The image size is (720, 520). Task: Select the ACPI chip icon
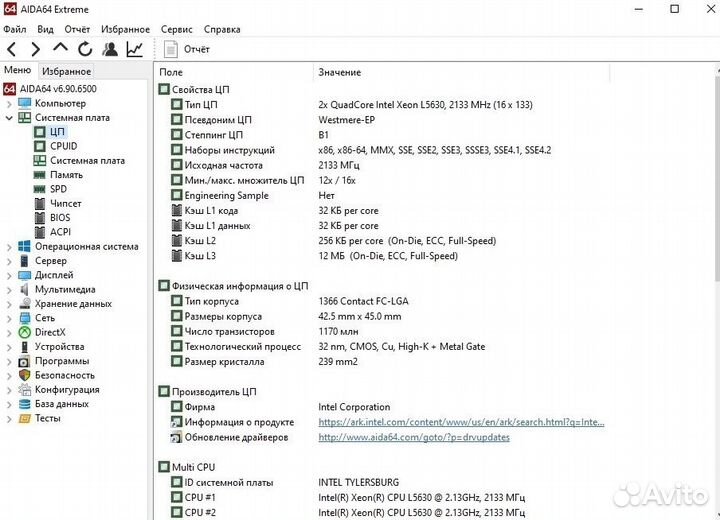[x=40, y=232]
